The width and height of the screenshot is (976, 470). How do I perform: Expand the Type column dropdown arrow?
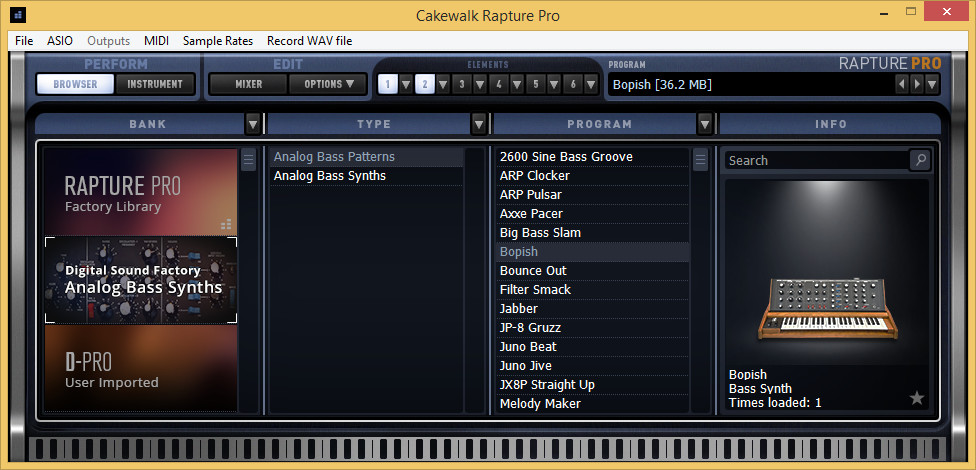pos(479,124)
